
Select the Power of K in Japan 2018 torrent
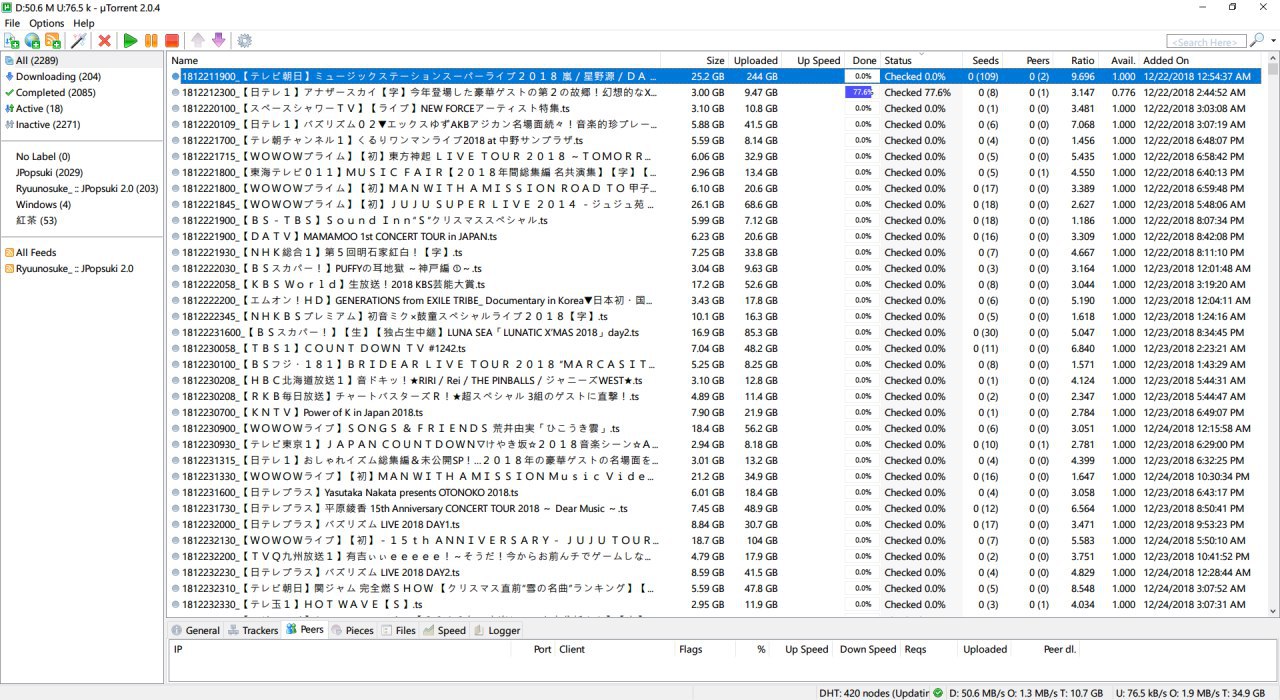click(x=717, y=413)
